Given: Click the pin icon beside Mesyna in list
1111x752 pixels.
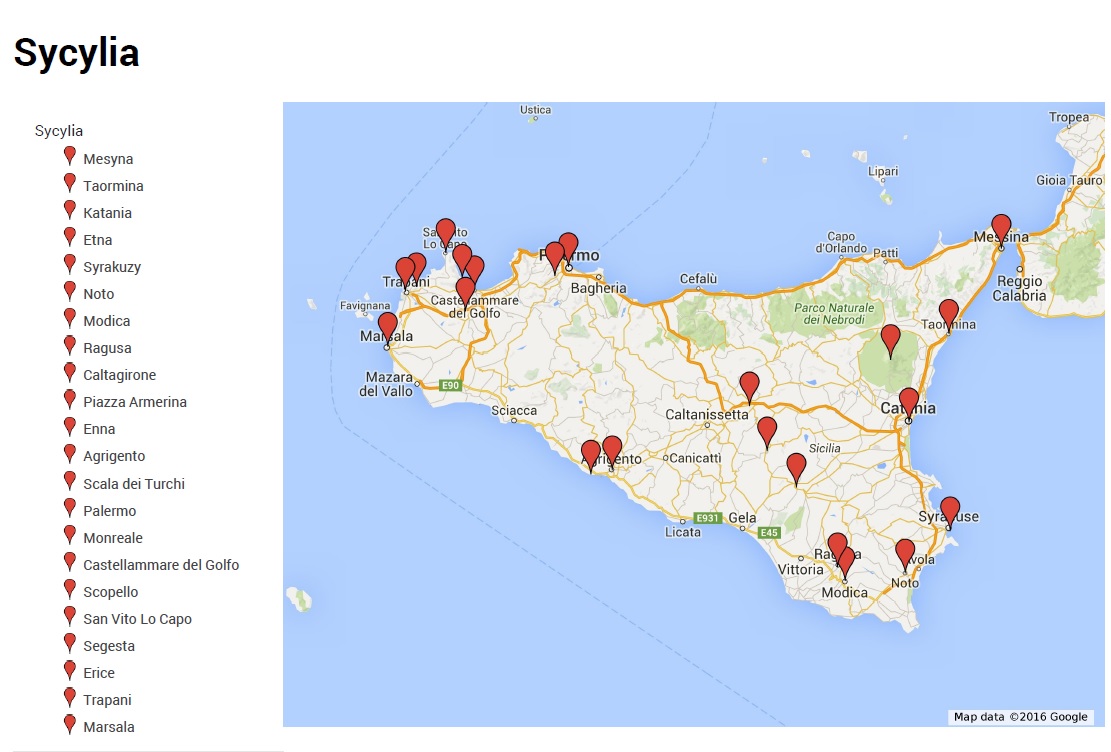Looking at the screenshot, I should pyautogui.click(x=70, y=156).
